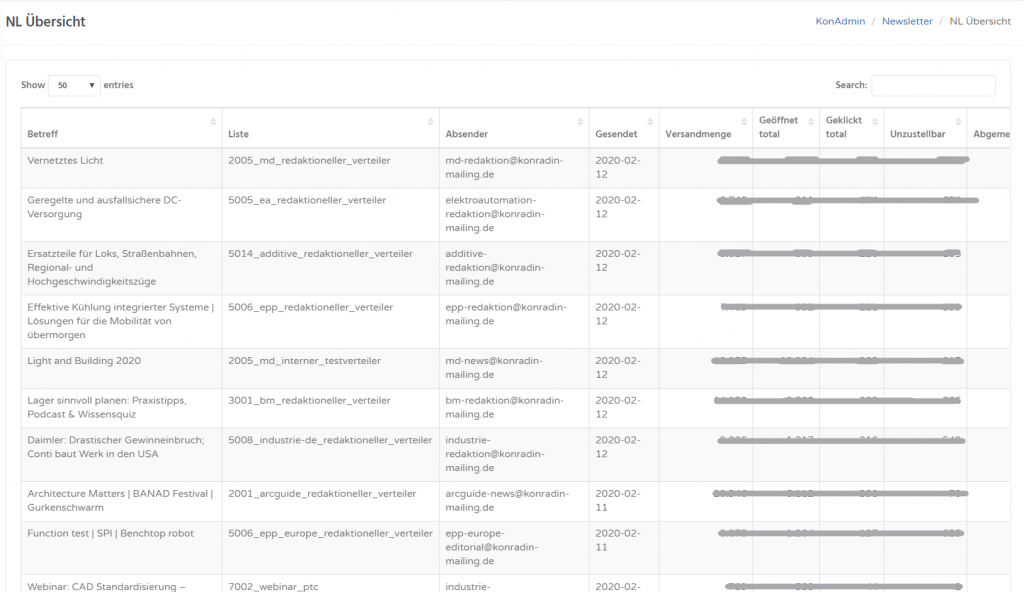
Task: Click sort arrows in Geöffnet total header
Action: 811,122
